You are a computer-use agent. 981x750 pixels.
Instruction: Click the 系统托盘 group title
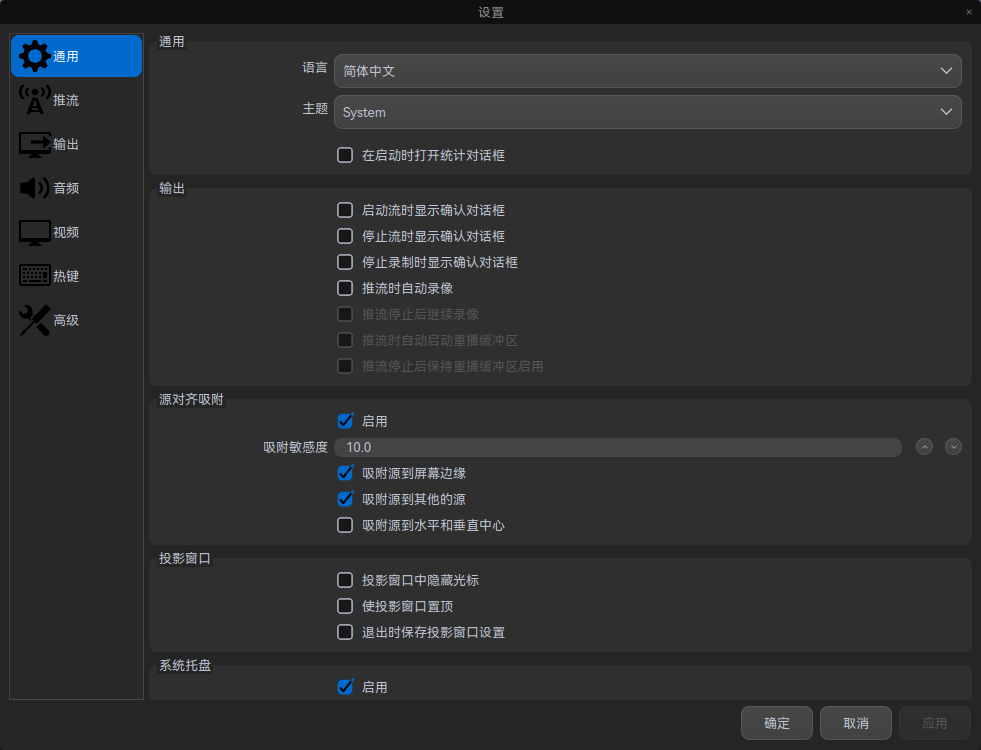[x=185, y=665]
